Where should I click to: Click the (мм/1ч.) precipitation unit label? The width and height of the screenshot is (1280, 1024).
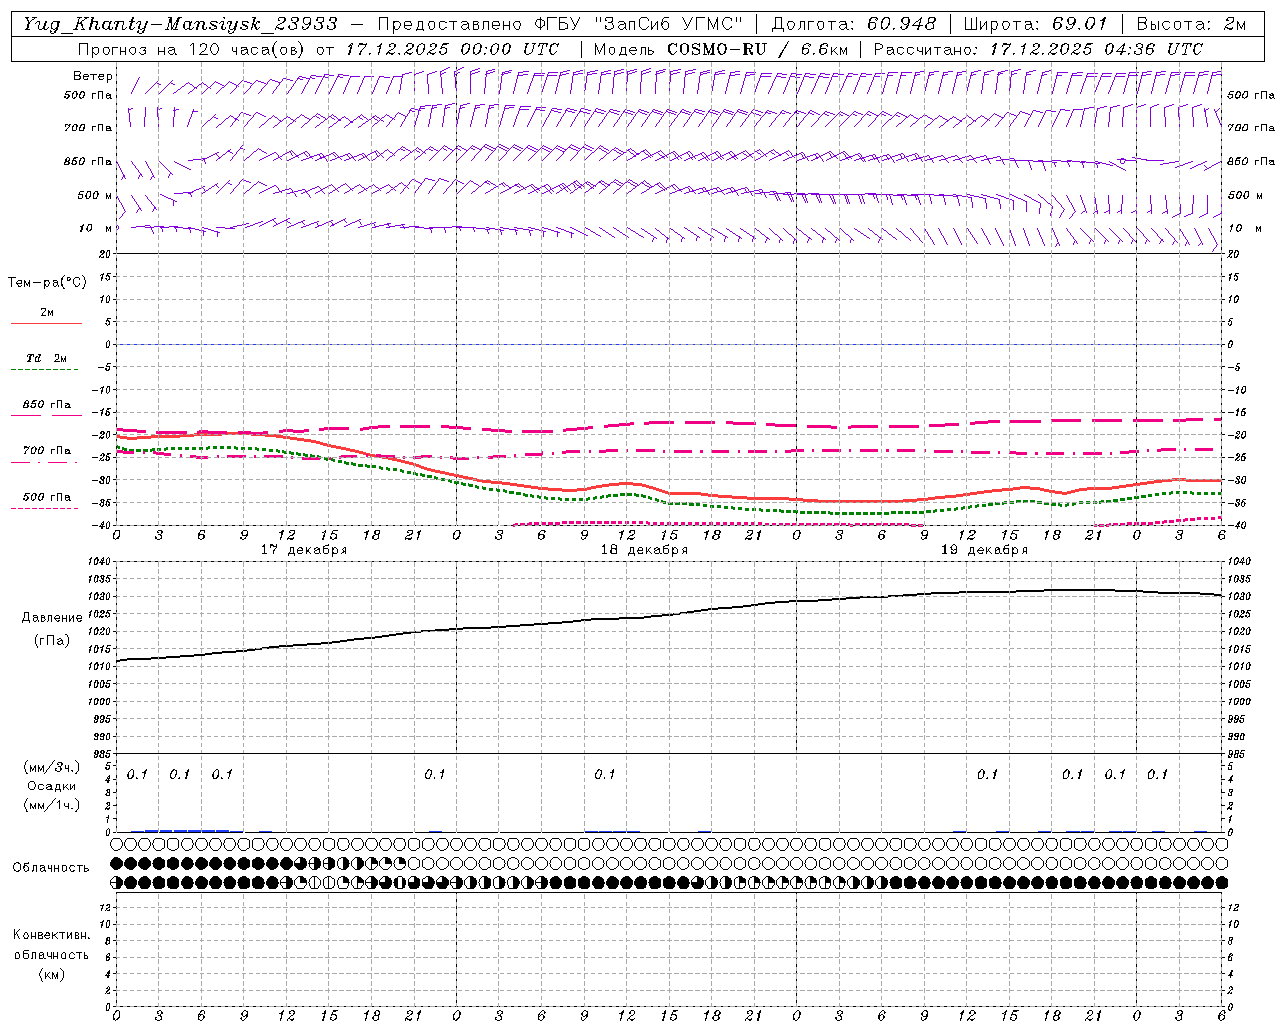coord(52,805)
